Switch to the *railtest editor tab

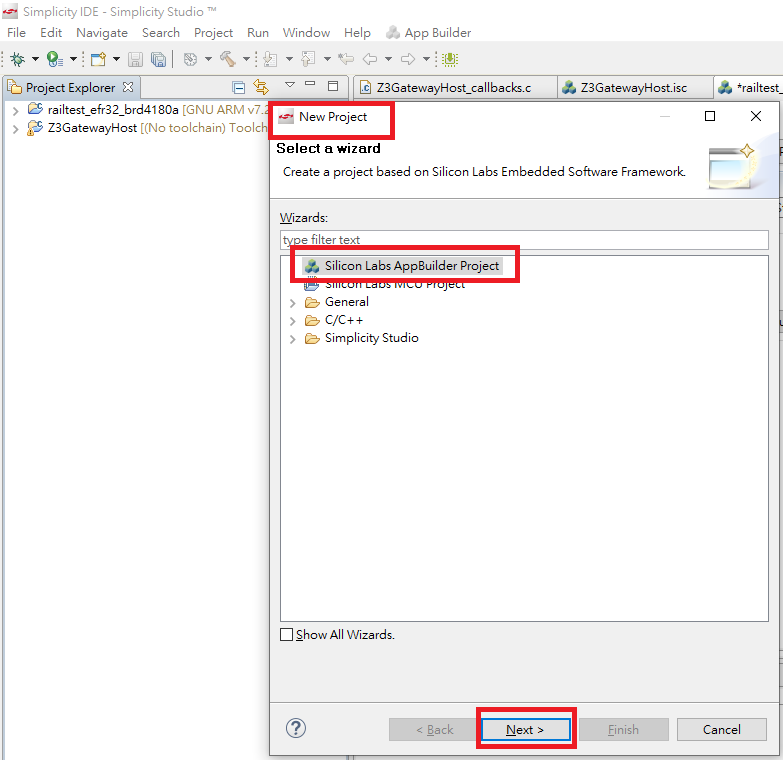pos(748,88)
